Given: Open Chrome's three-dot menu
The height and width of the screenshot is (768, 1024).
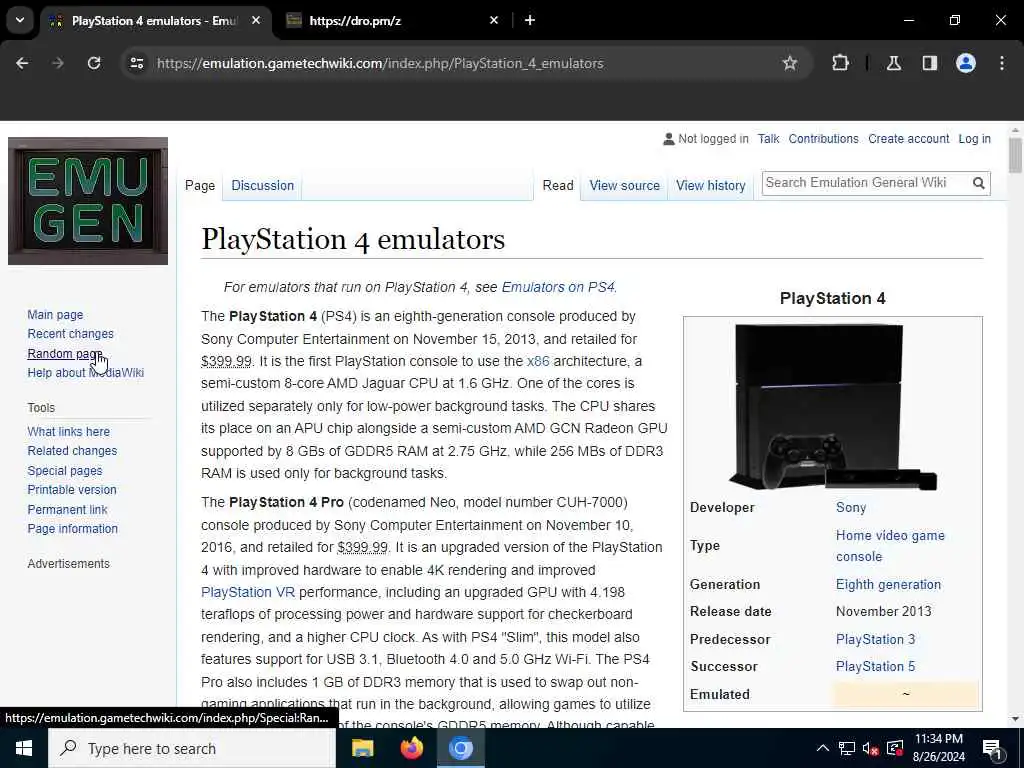Looking at the screenshot, I should 1002,63.
